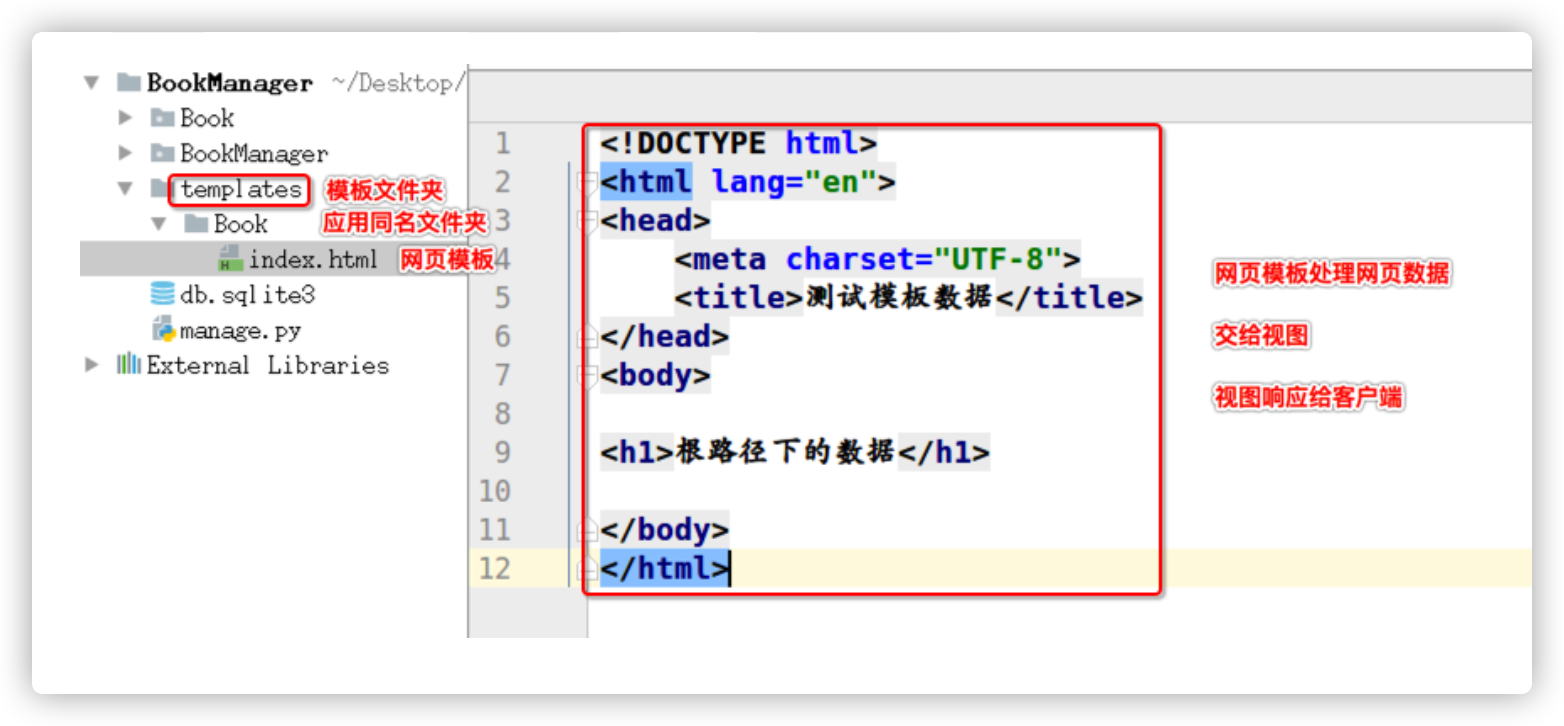Click fold end marker beside </head> line

click(x=588, y=337)
